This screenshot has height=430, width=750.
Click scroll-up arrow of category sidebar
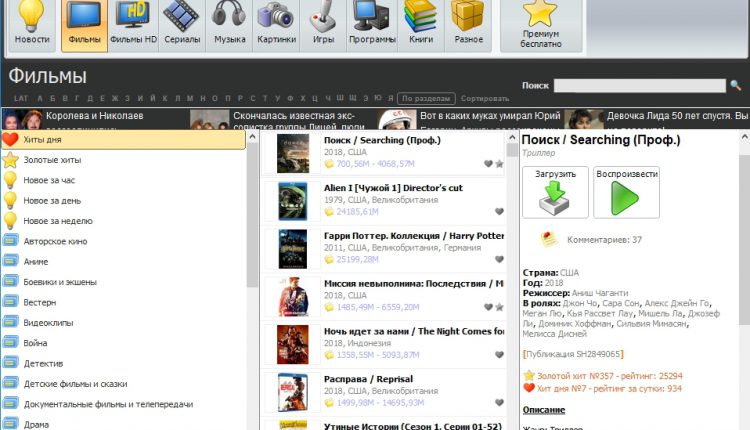pos(253,137)
